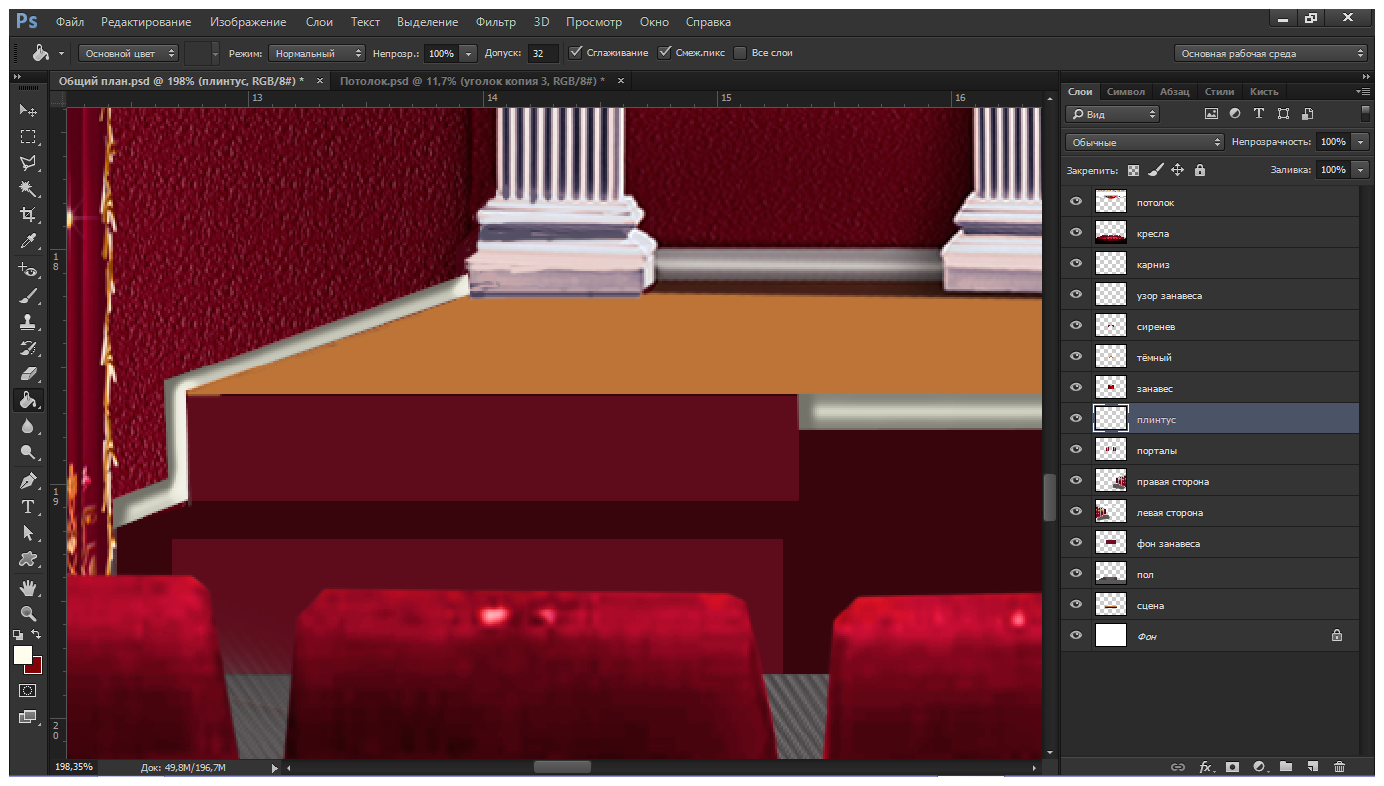The width and height of the screenshot is (1384, 786).
Task: Select the Magic Wand tool
Action: coord(28,188)
